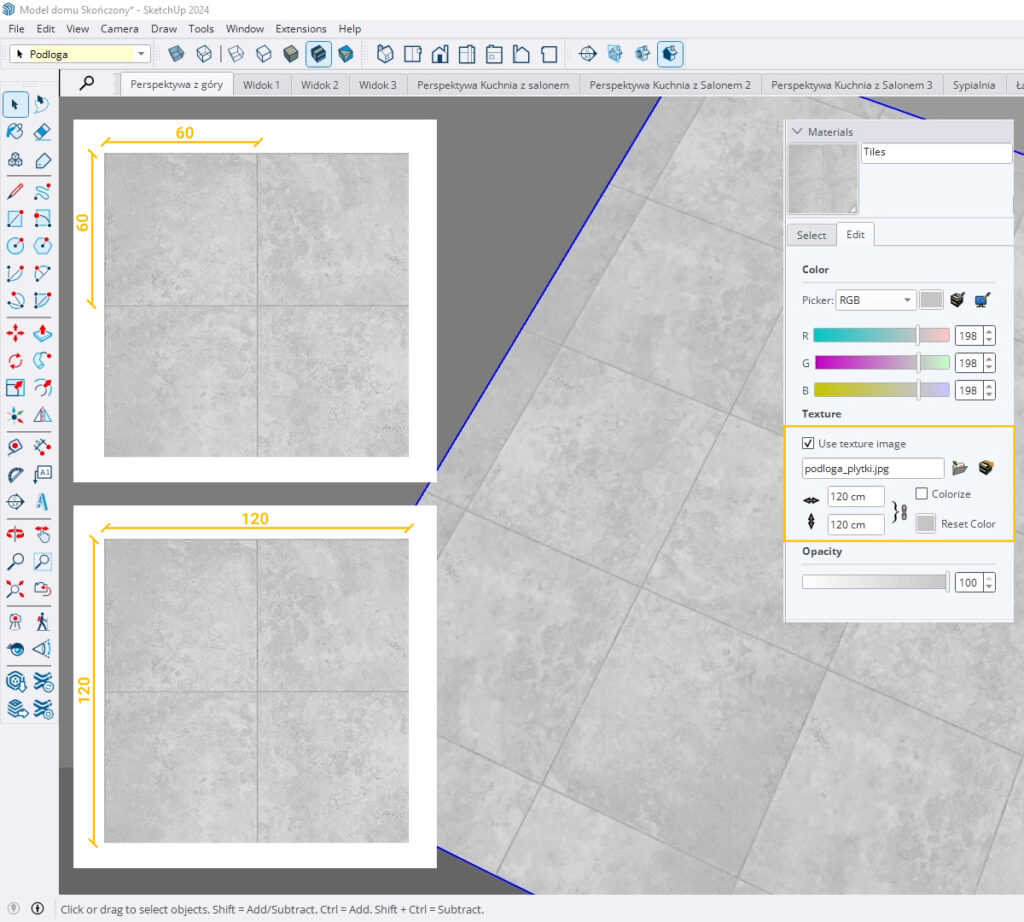Click the Opacity slider

click(x=875, y=582)
